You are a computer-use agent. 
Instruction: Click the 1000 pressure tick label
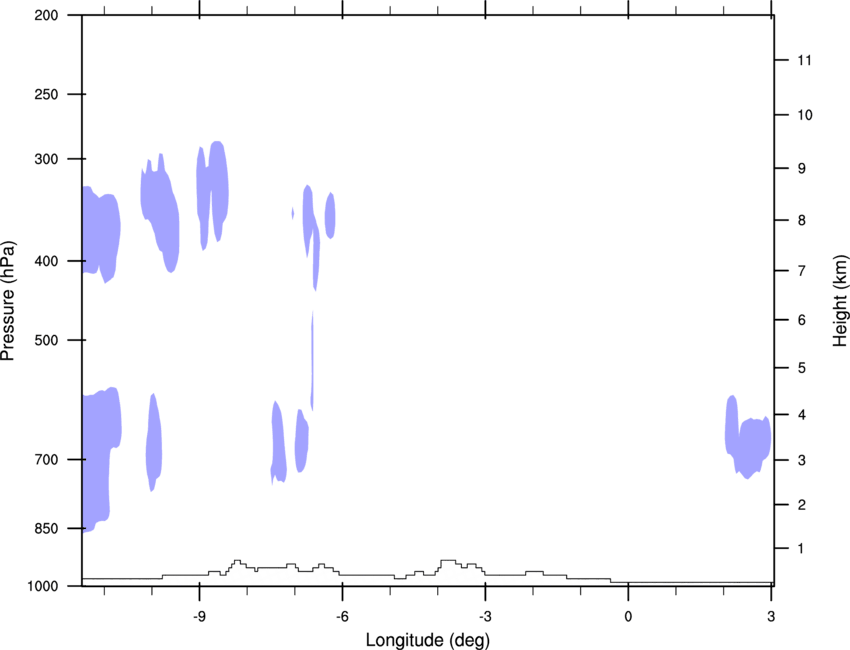tap(43, 586)
